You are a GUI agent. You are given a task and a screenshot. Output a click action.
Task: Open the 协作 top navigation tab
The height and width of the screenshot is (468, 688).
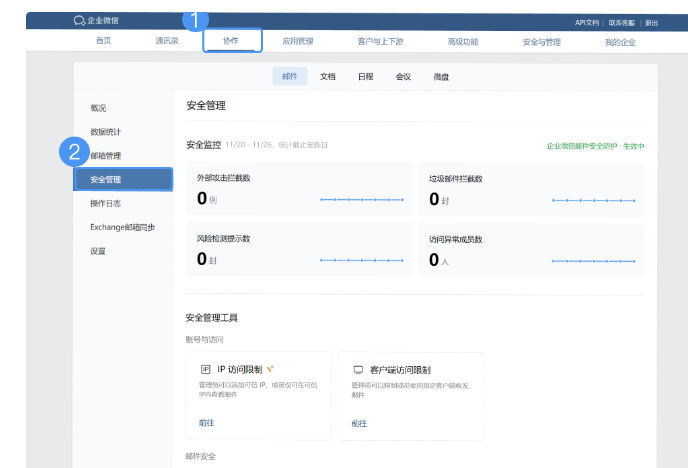(x=231, y=41)
